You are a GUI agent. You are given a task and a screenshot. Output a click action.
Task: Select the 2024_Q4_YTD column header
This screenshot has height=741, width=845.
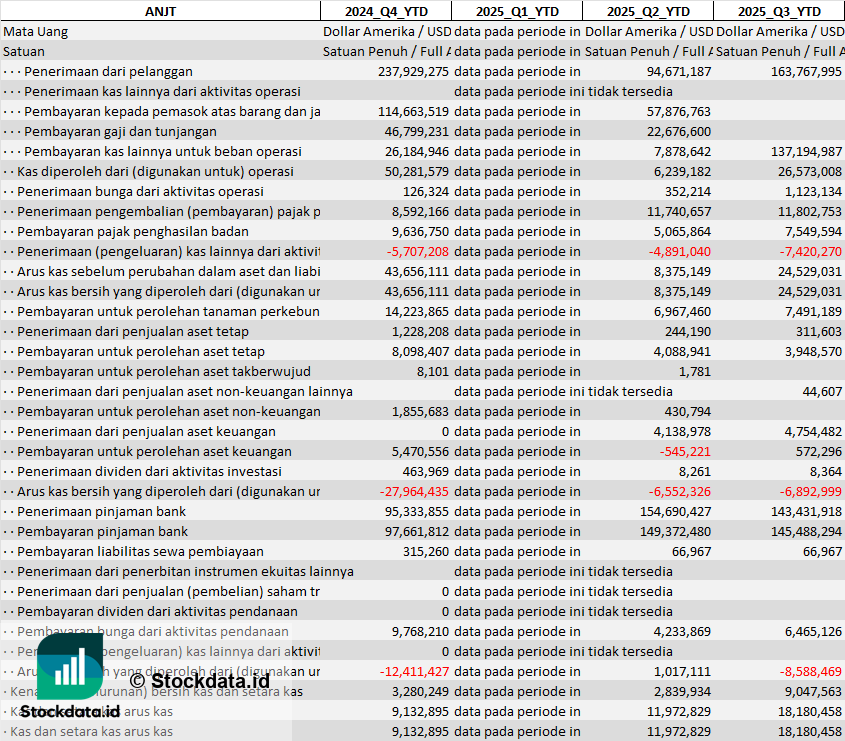click(x=385, y=11)
